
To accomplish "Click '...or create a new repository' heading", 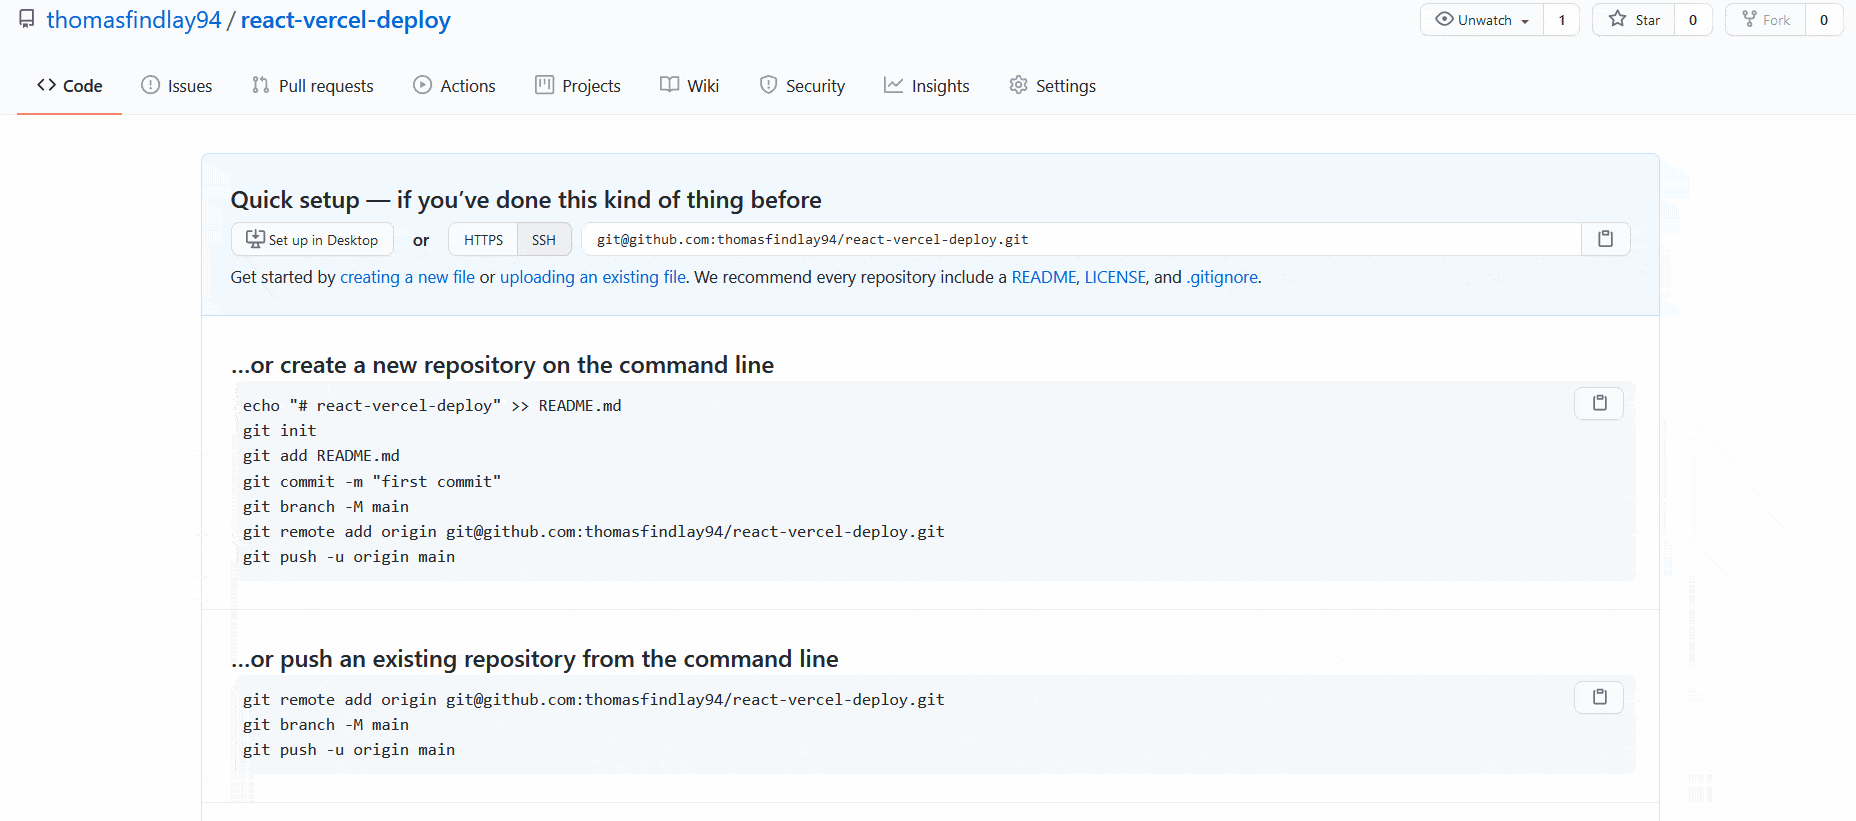I will (x=502, y=365).
